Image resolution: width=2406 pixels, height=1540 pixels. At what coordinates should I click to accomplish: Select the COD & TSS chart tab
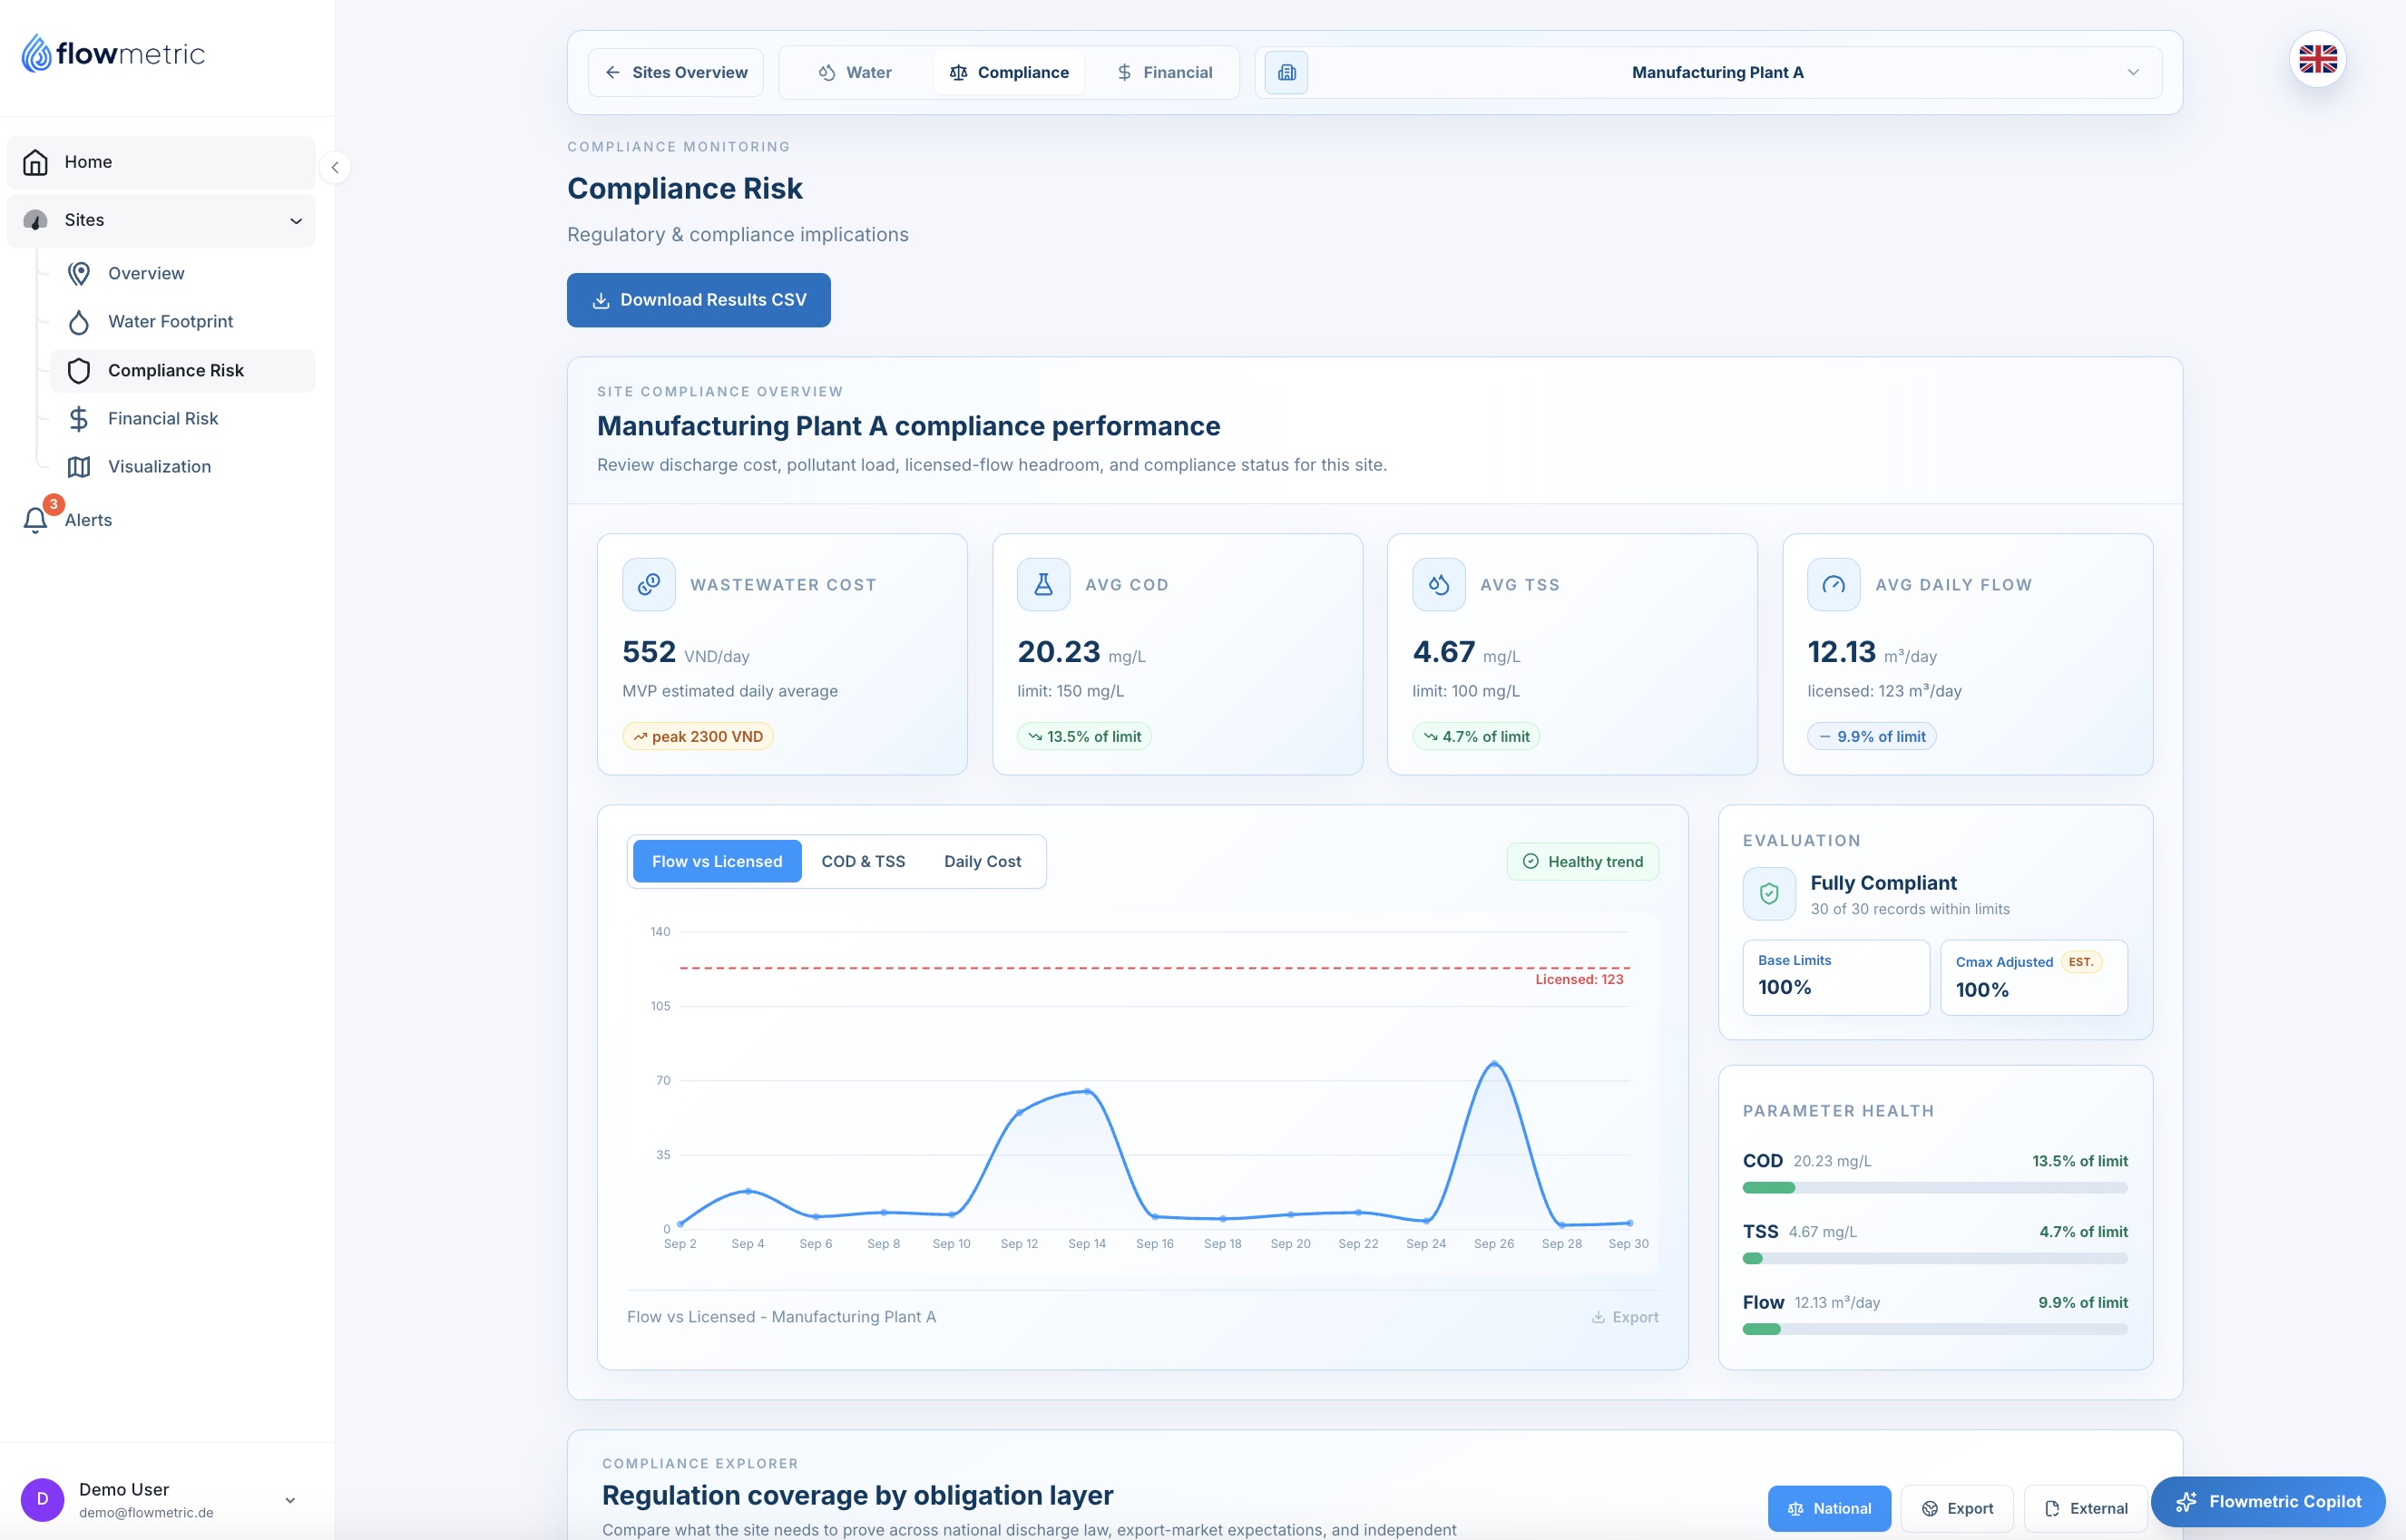pos(863,861)
